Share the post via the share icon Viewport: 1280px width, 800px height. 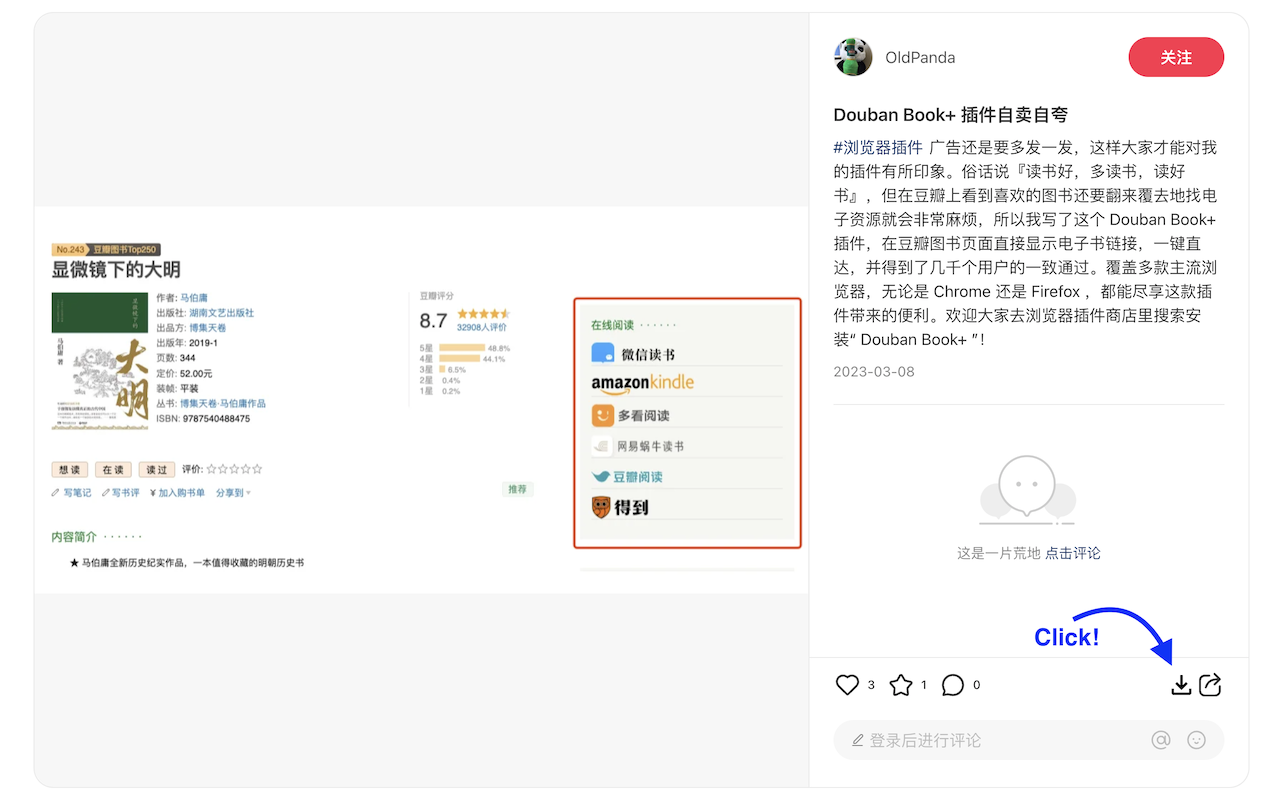pyautogui.click(x=1210, y=685)
